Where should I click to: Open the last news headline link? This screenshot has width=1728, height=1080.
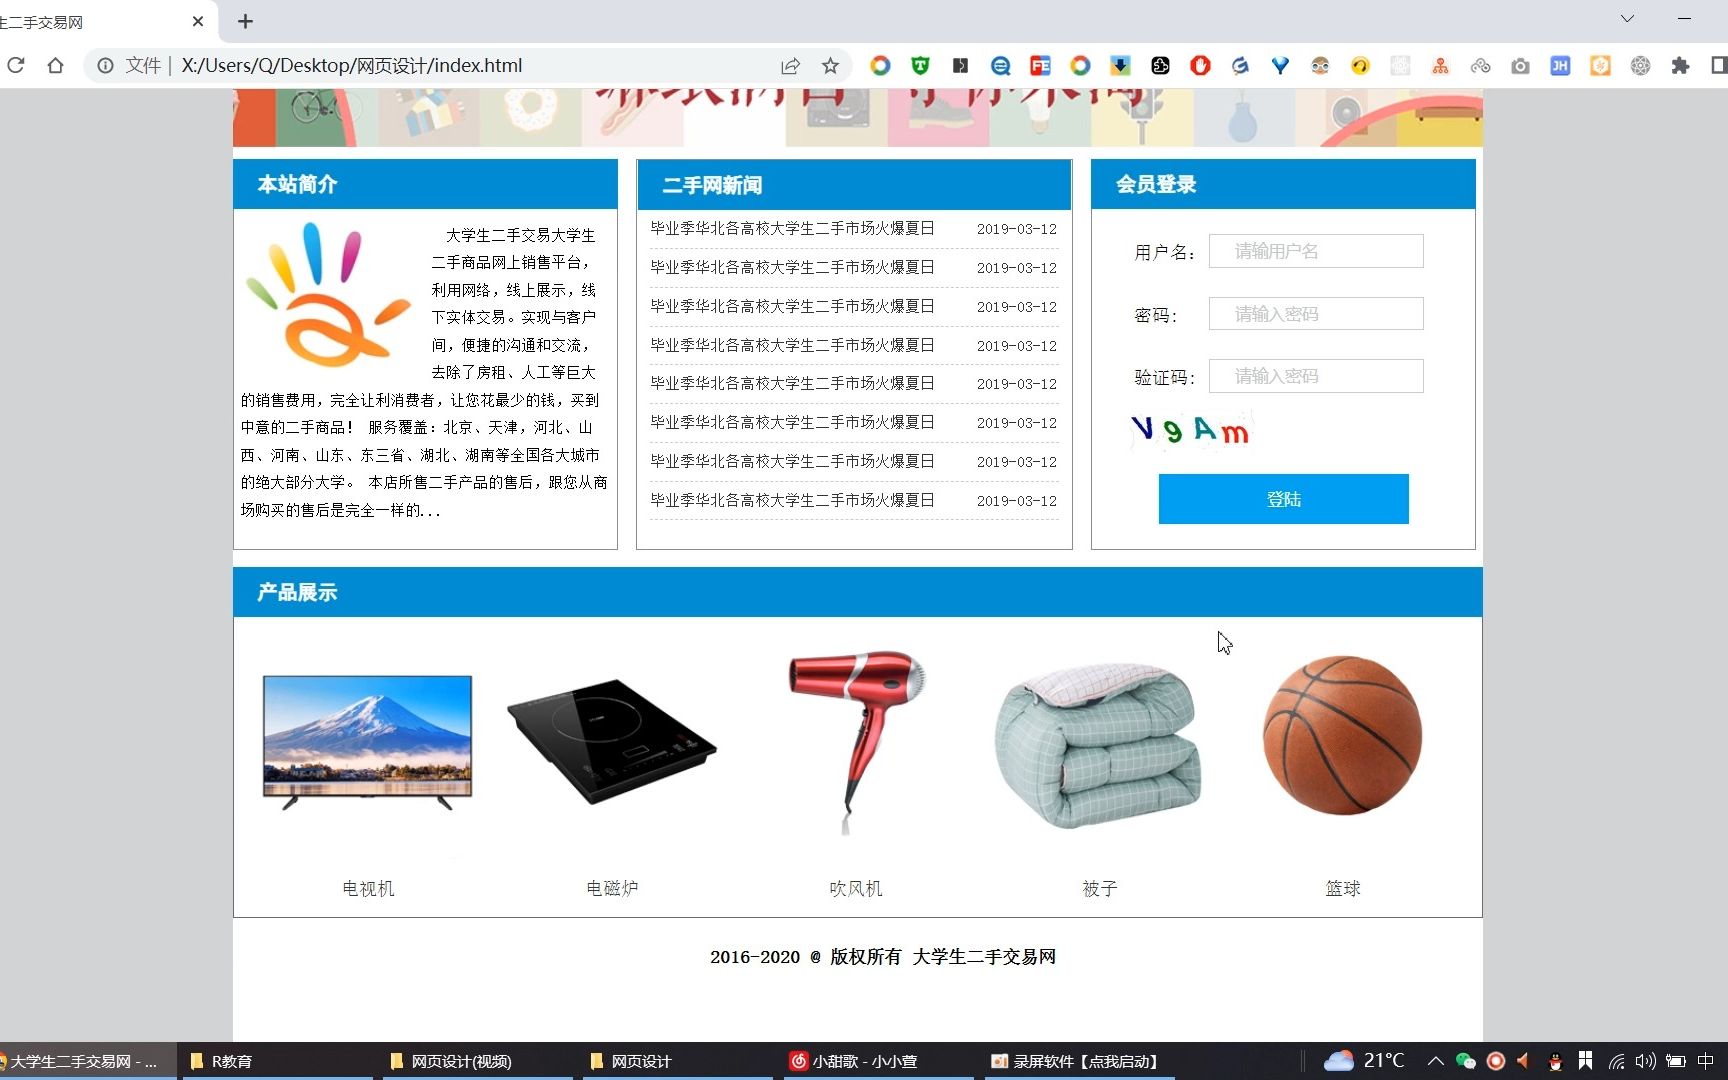pyautogui.click(x=792, y=500)
